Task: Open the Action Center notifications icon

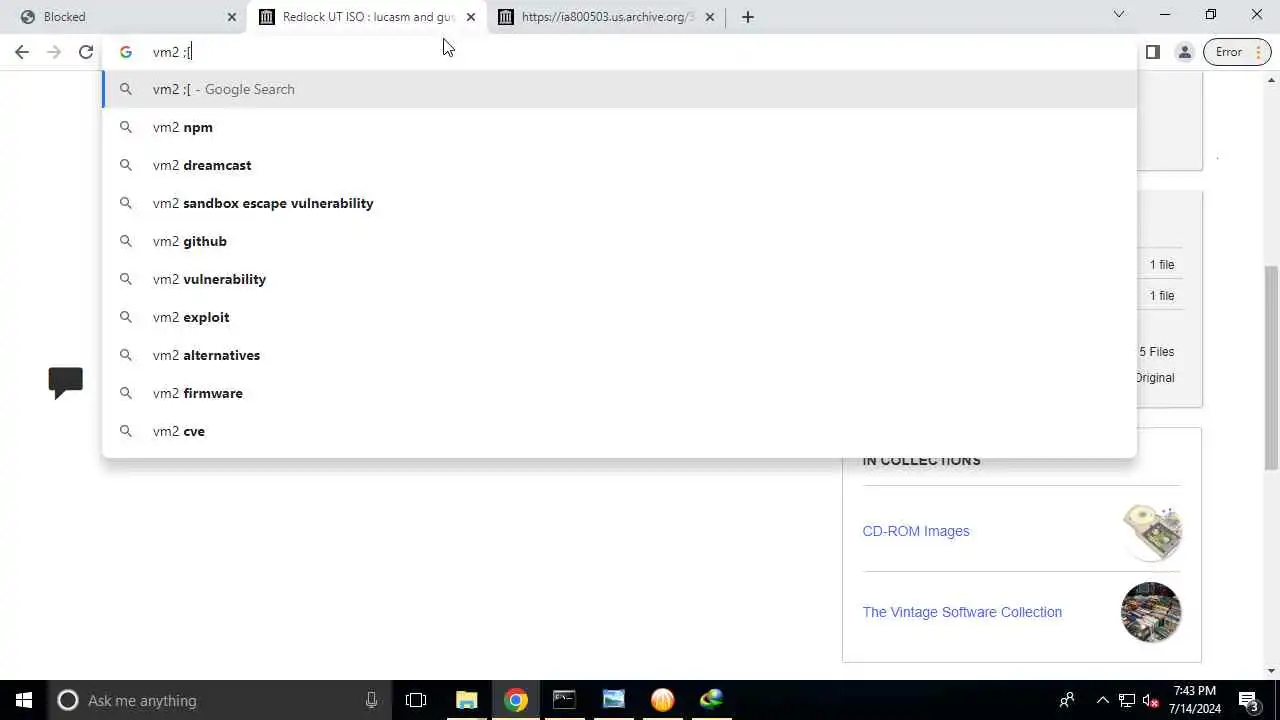Action: tap(1249, 700)
